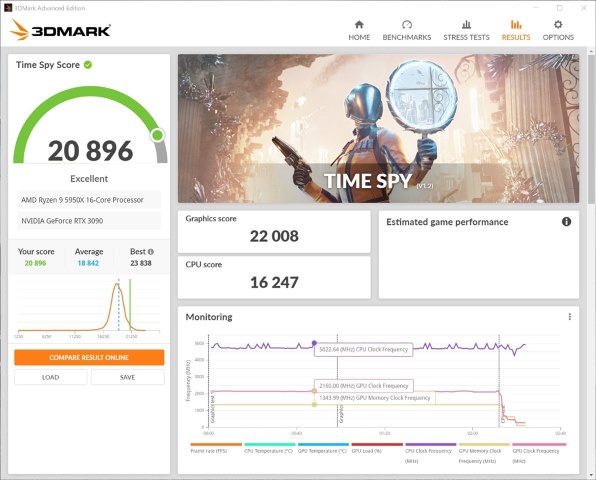Click the Load button
The width and height of the screenshot is (596, 480).
pos(51,377)
